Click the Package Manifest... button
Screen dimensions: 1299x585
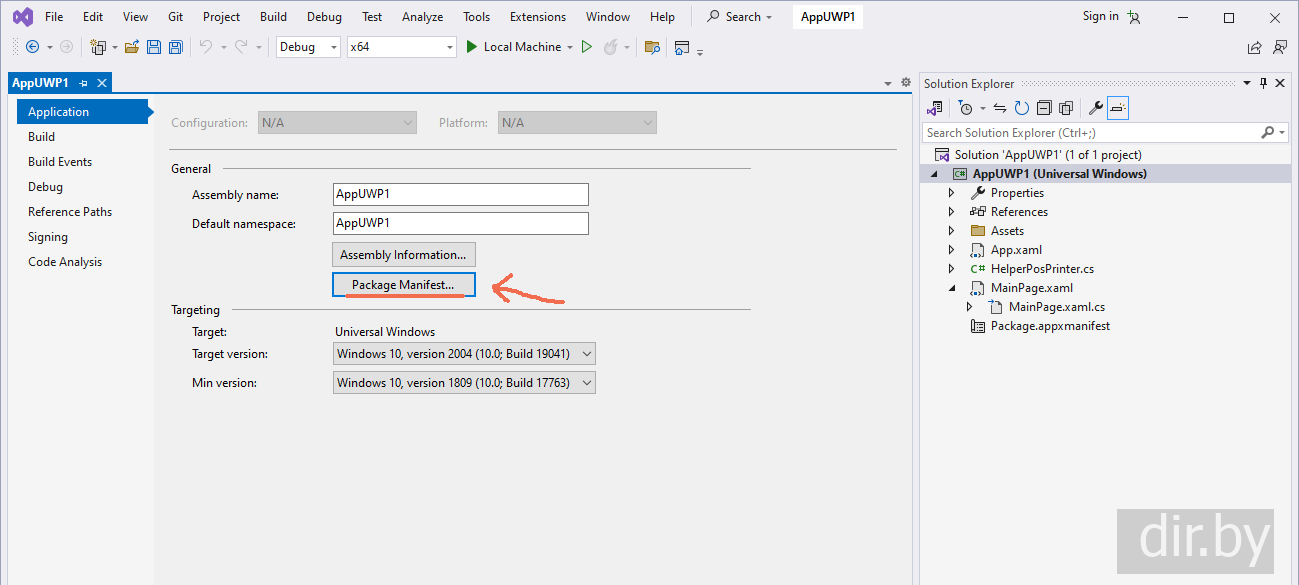click(x=403, y=285)
